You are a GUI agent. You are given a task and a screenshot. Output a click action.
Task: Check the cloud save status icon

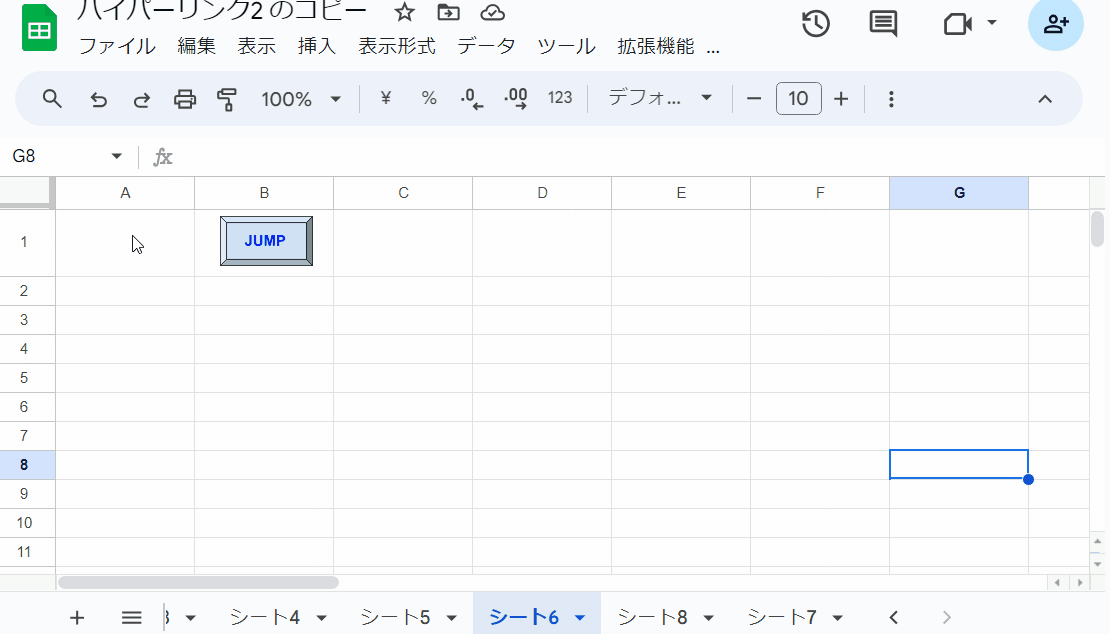(x=492, y=12)
